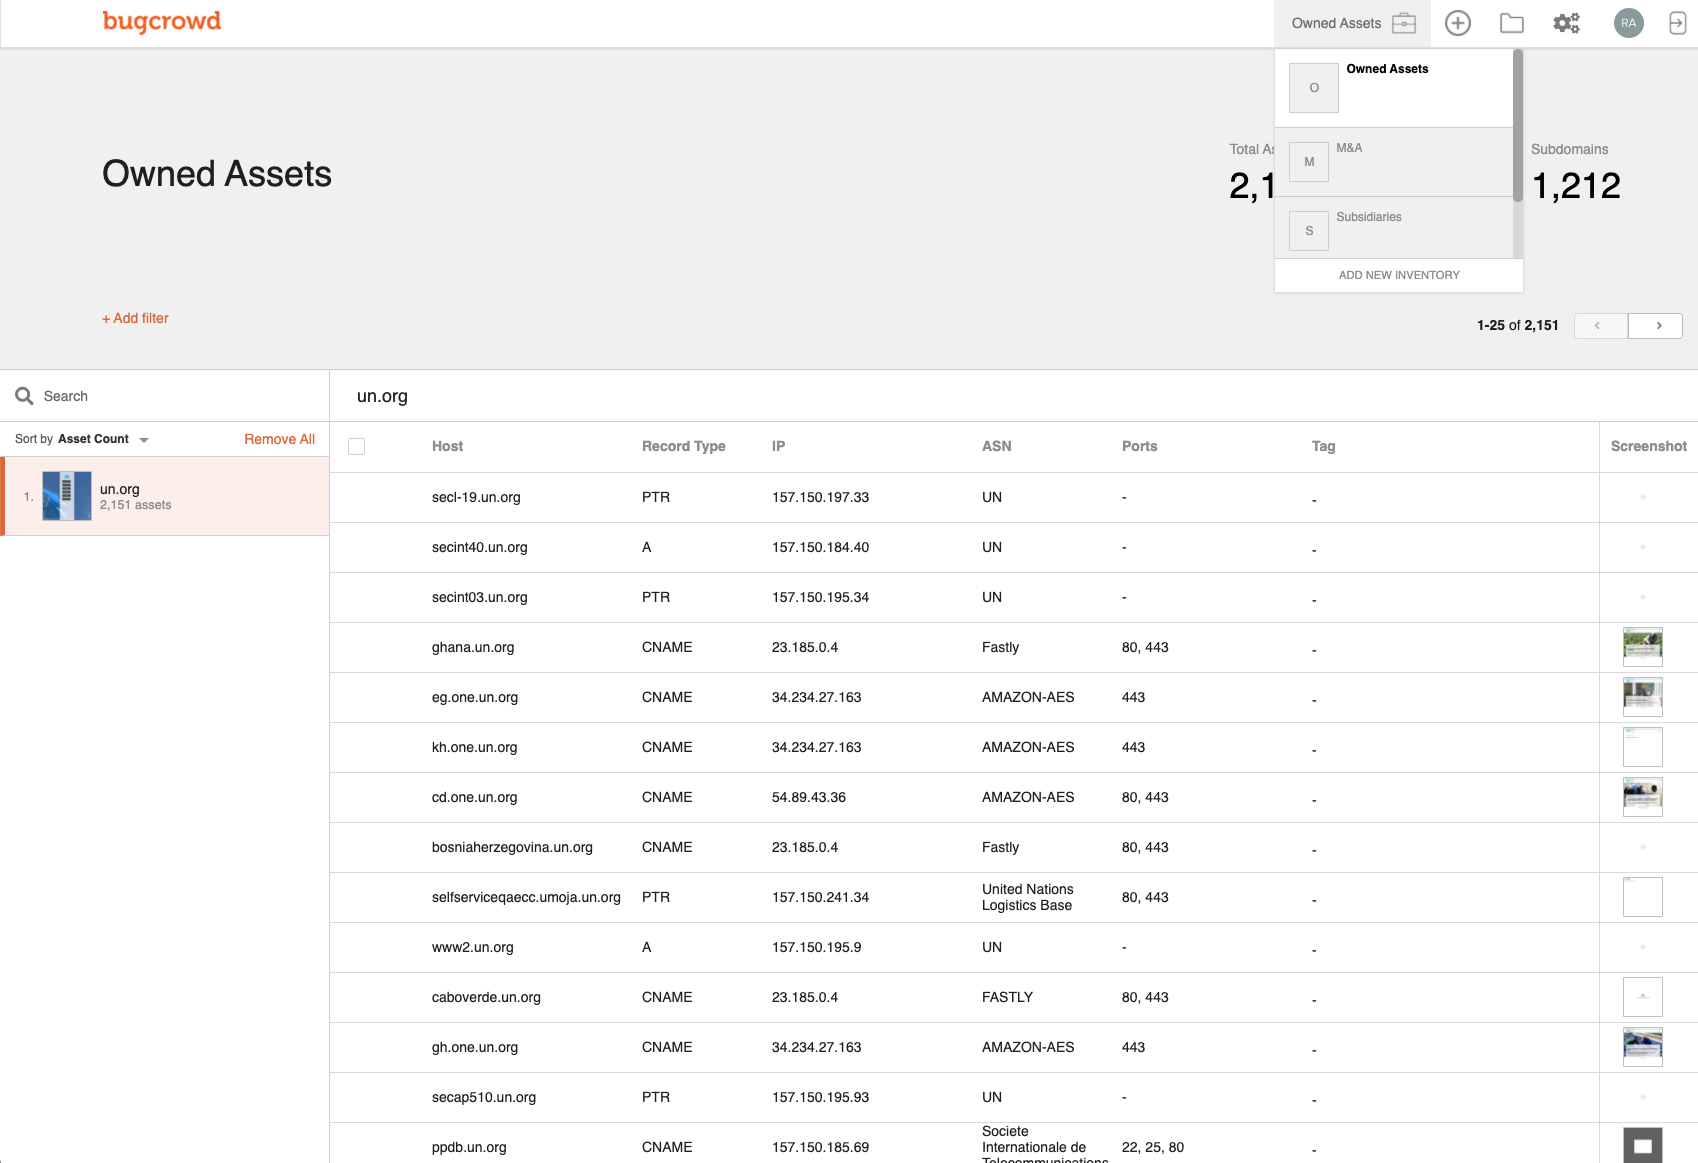Screen dimensions: 1698x1163
Task: Open settings gears icon
Action: (x=1566, y=23)
